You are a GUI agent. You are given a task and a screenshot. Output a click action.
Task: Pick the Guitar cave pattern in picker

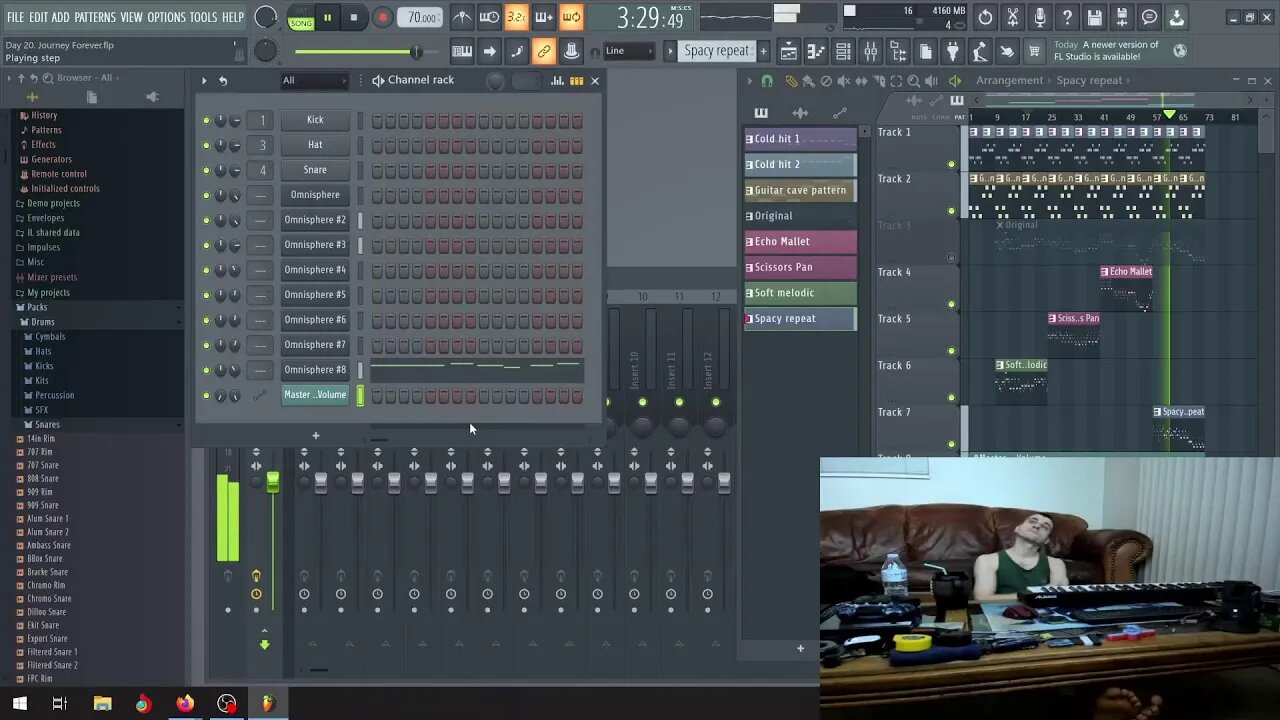coord(800,190)
